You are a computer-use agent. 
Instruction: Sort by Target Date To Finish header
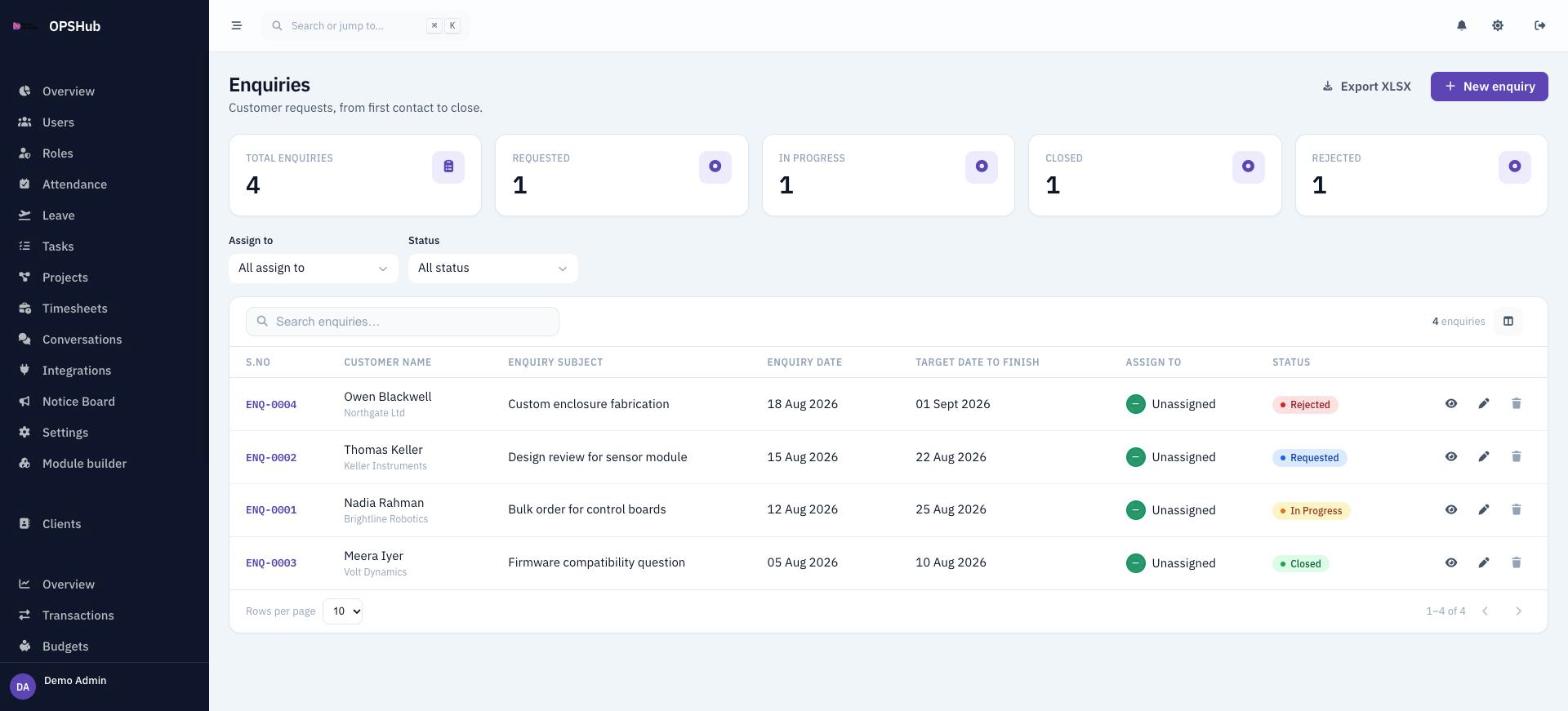point(977,362)
